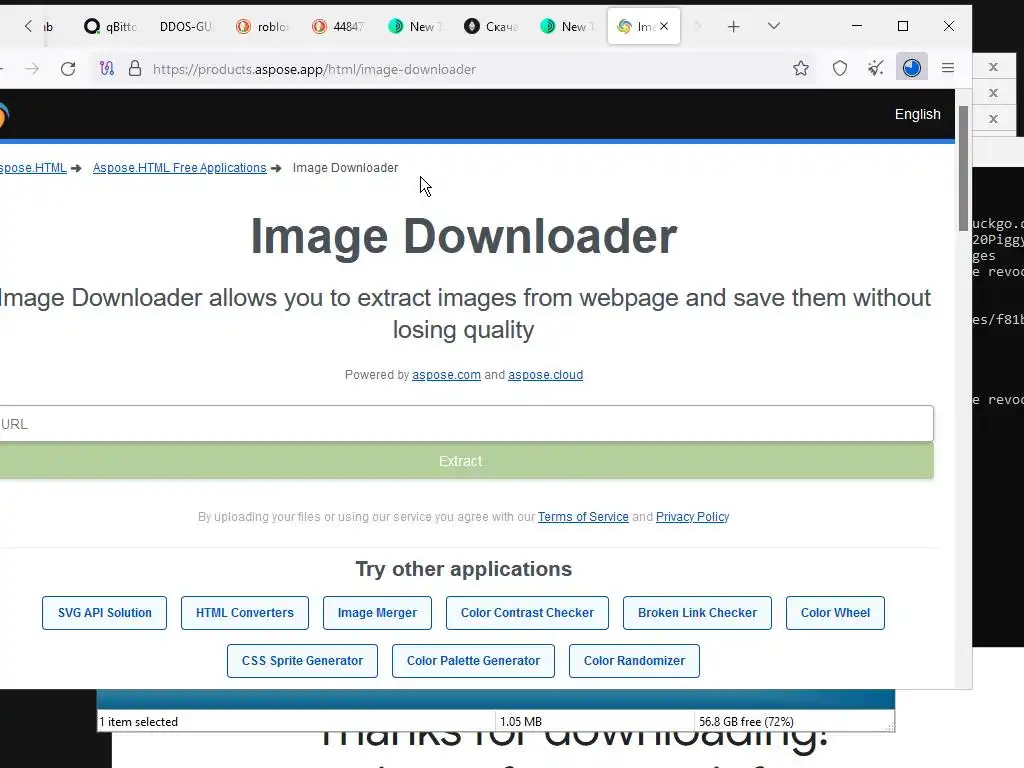Click the URL input field
The image size is (1024, 768).
pyautogui.click(x=466, y=424)
